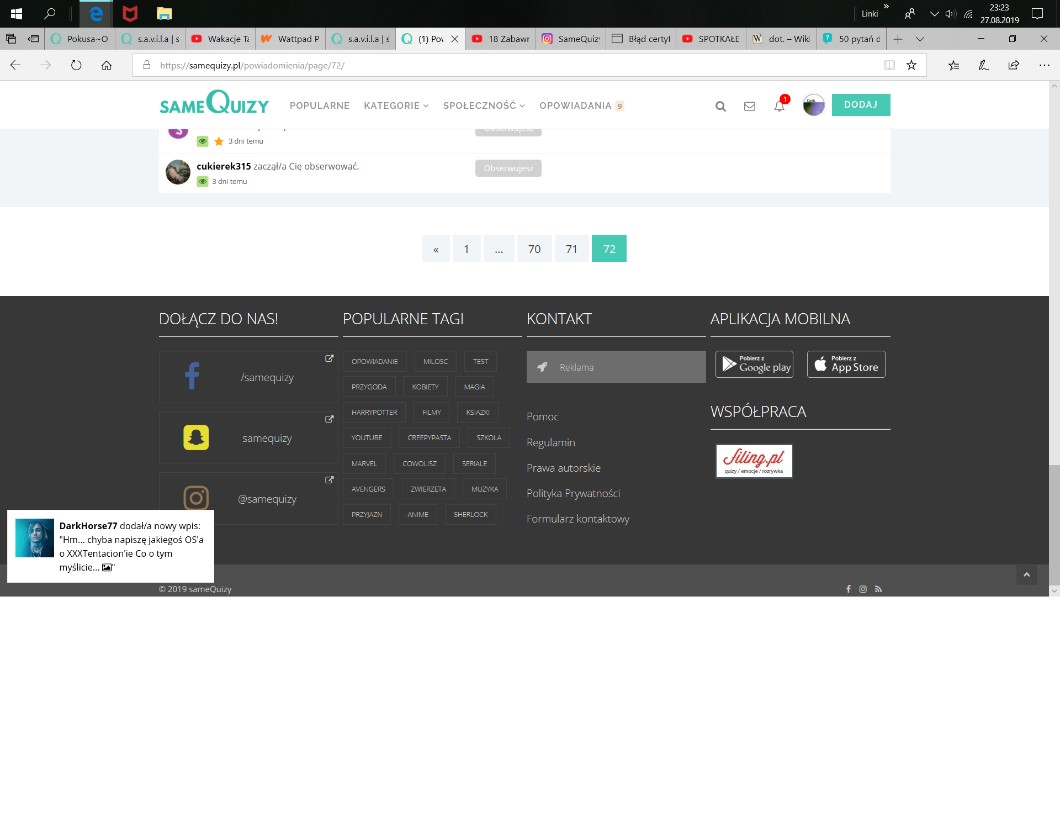Open the browser tab list chevron
Screen dimensions: 1060x823
pyautogui.click(x=920, y=39)
